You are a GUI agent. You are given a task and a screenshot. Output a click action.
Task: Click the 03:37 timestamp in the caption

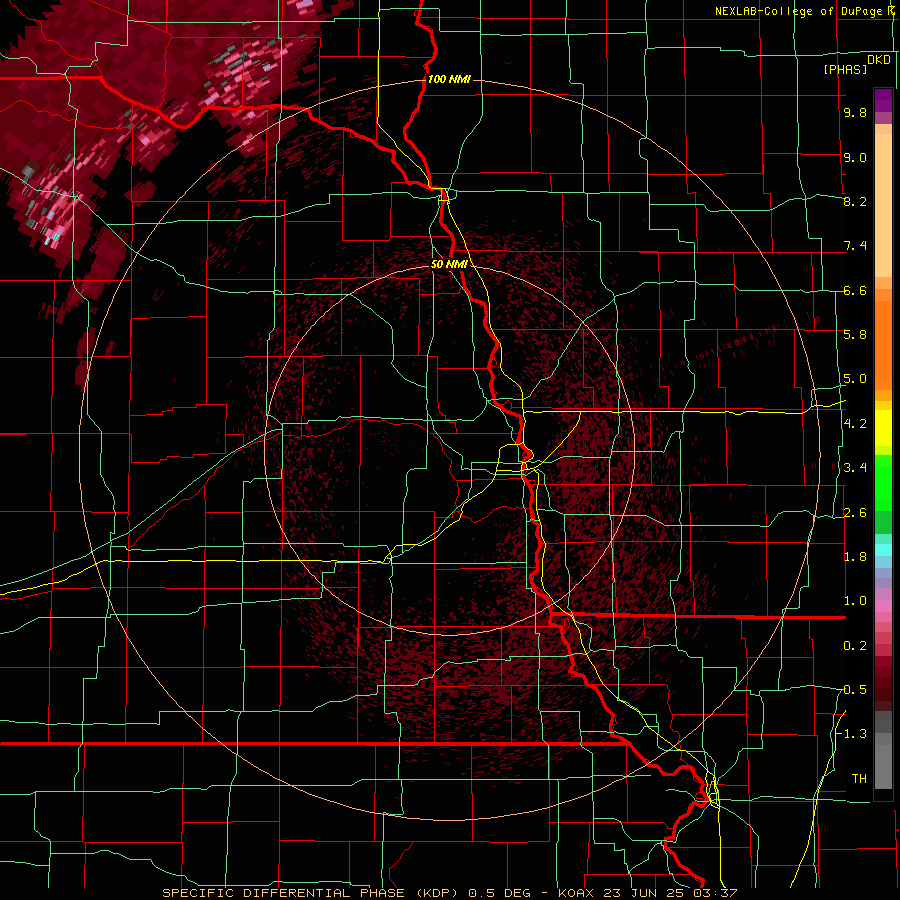point(715,893)
